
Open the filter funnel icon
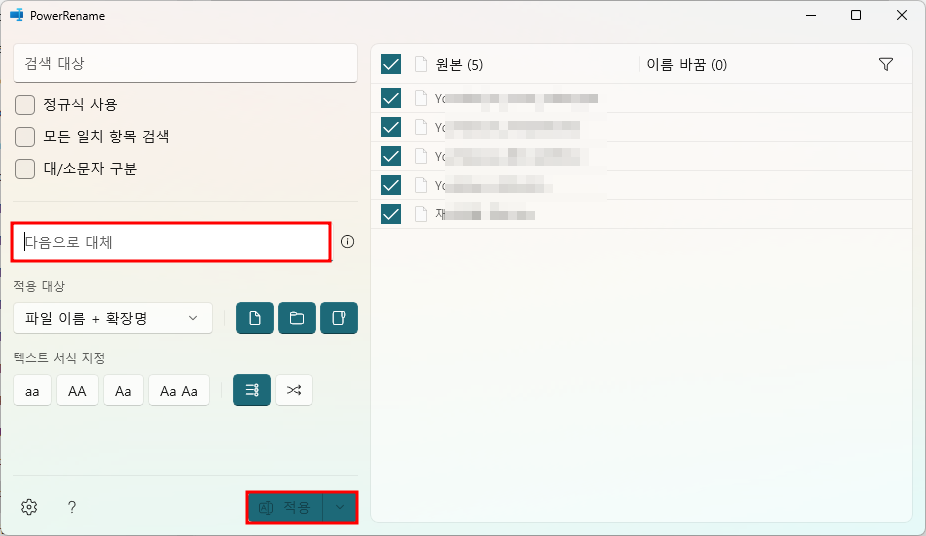pyautogui.click(x=886, y=64)
